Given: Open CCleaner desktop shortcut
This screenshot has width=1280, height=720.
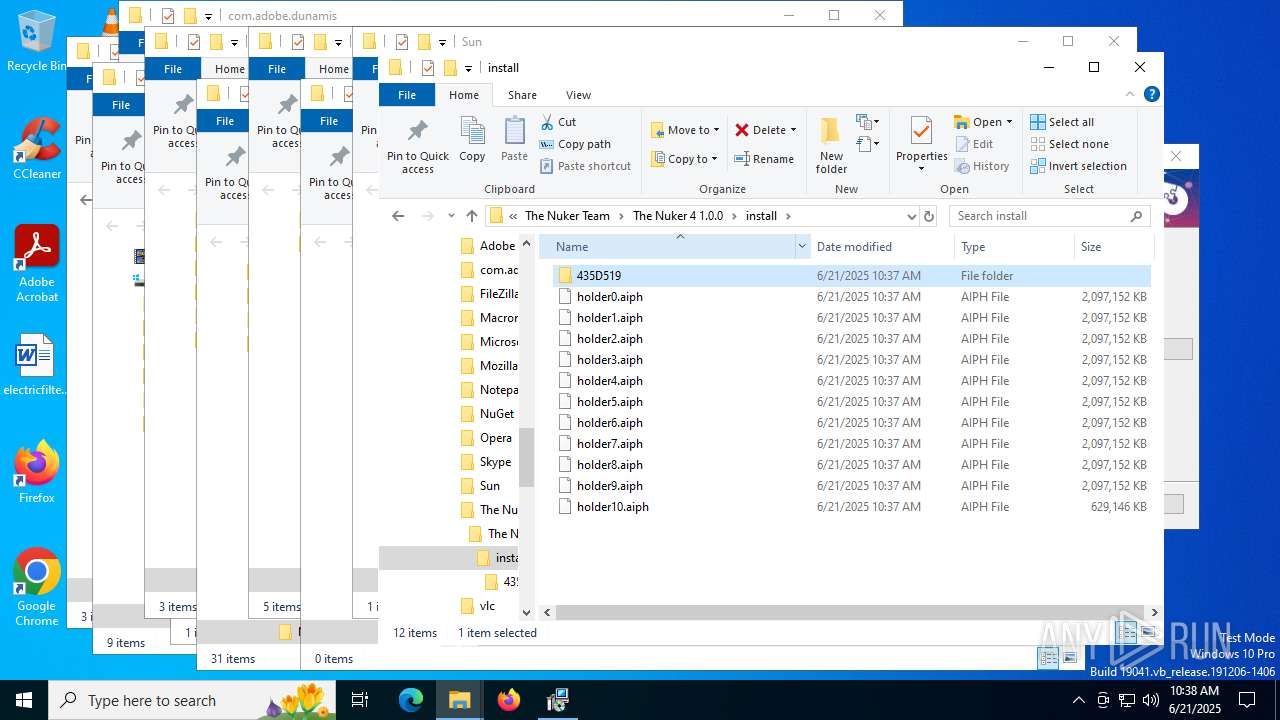Looking at the screenshot, I should [x=37, y=148].
